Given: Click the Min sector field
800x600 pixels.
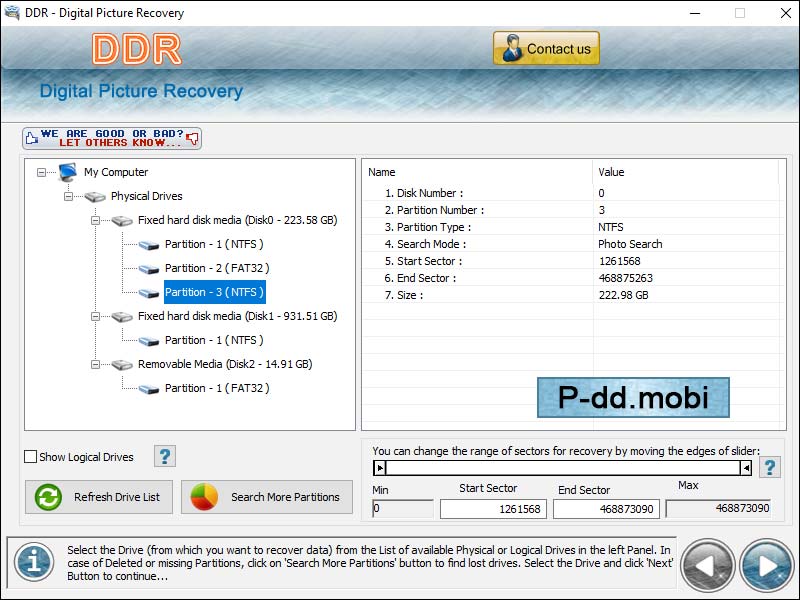Looking at the screenshot, I should tap(403, 509).
